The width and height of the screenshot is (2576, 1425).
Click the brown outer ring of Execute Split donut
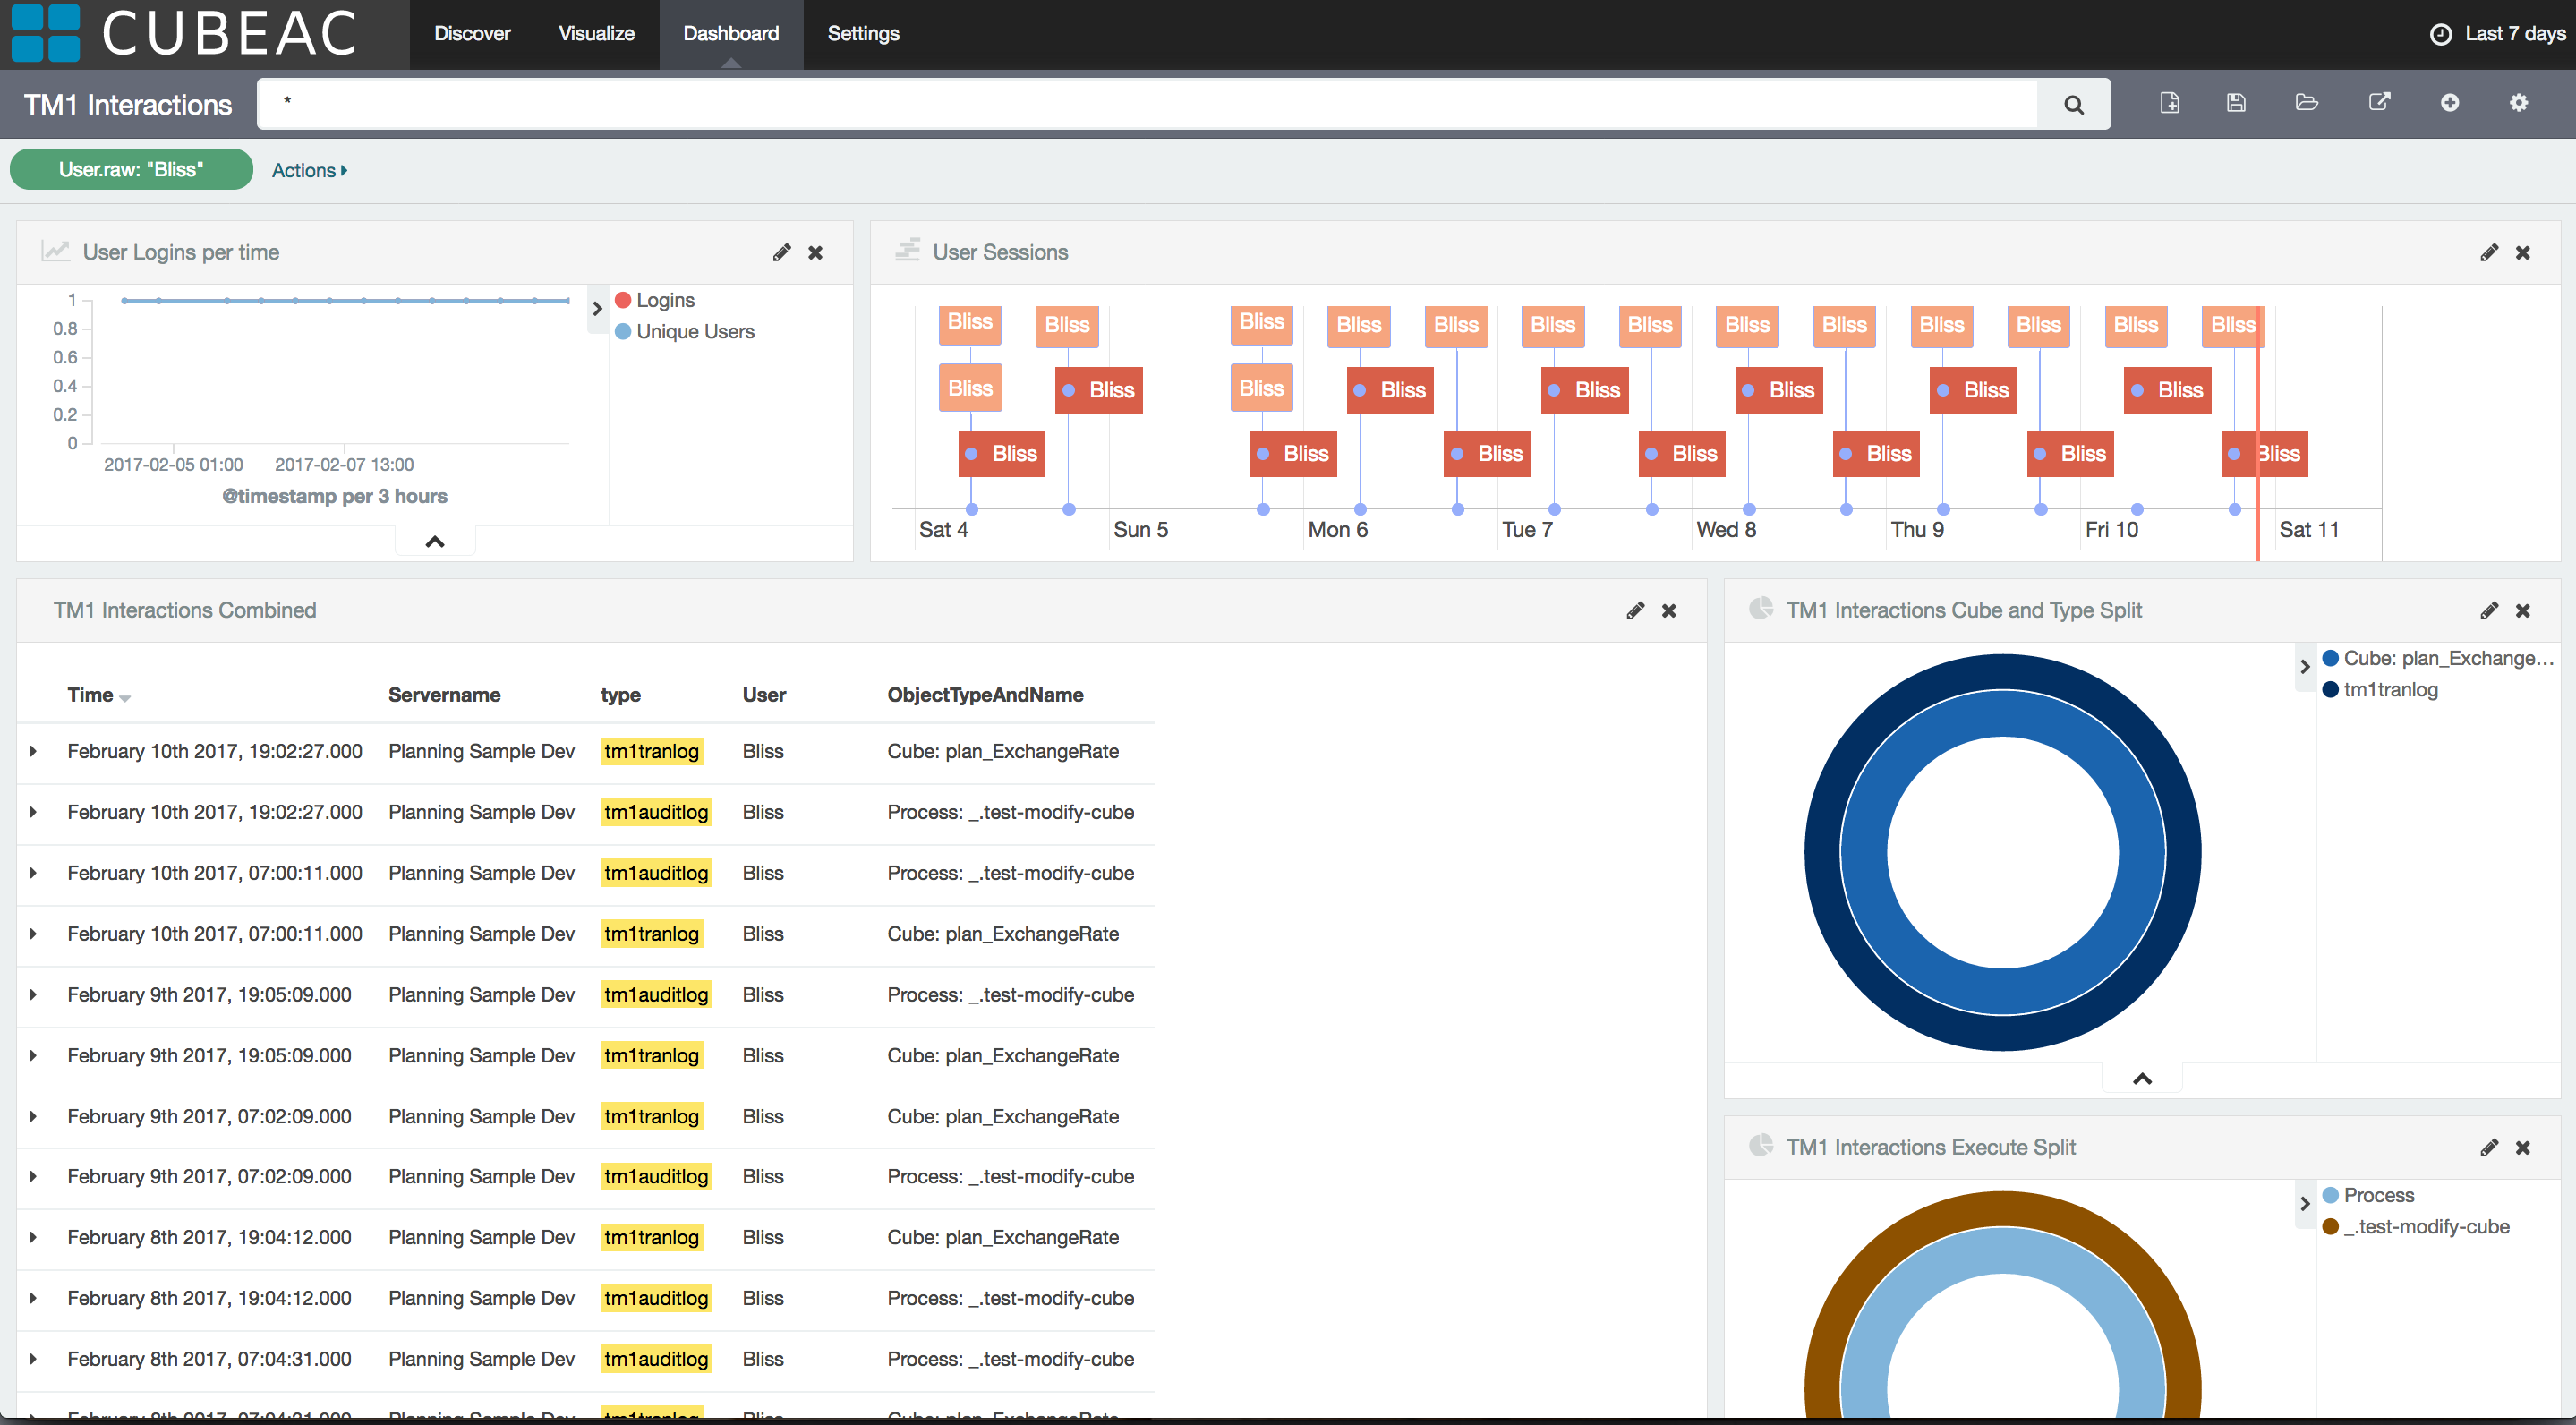(2002, 1208)
